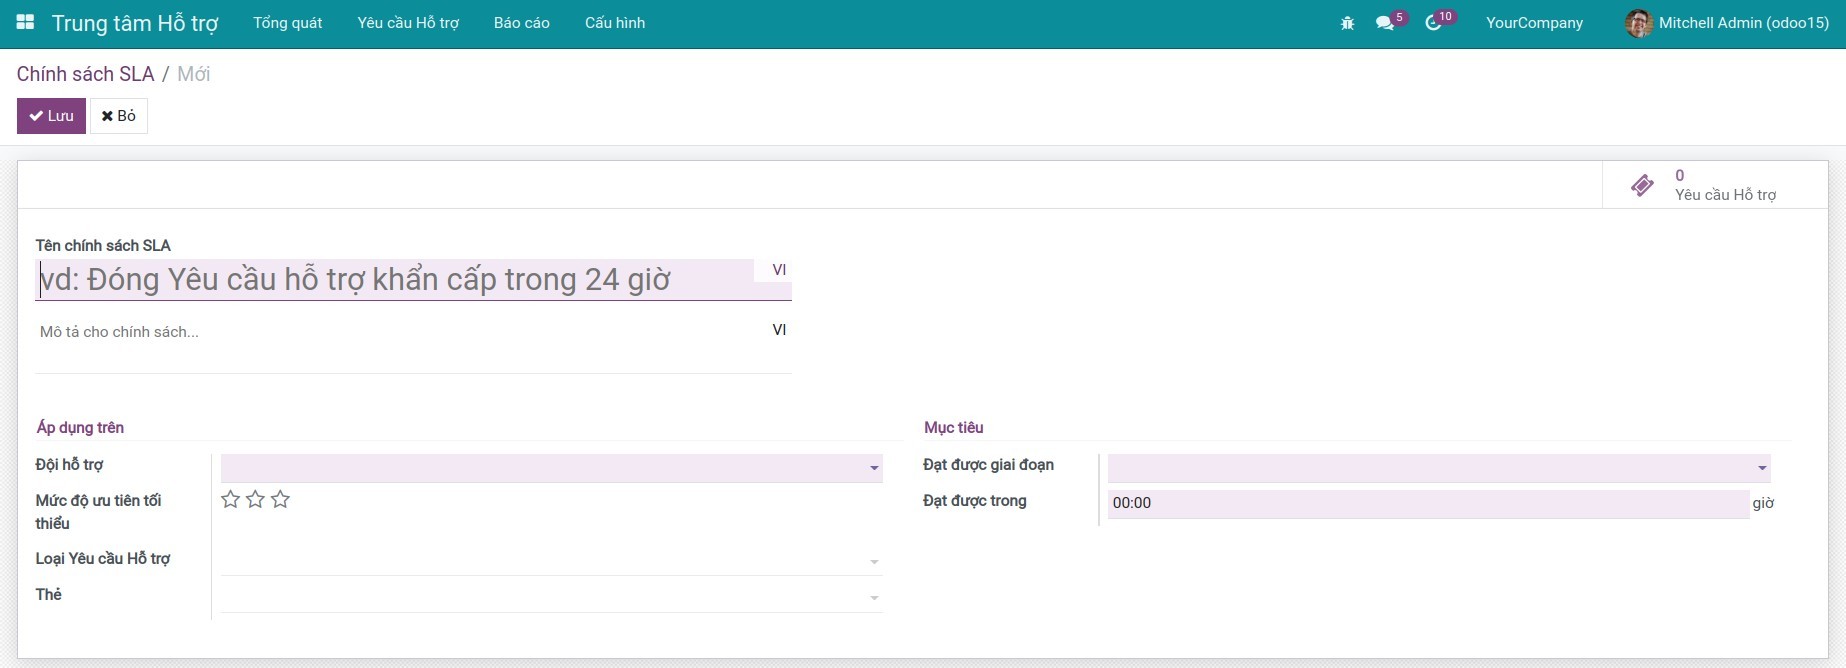Click the Lưu save button
Screen dimensions: 1846x668
coord(51,116)
